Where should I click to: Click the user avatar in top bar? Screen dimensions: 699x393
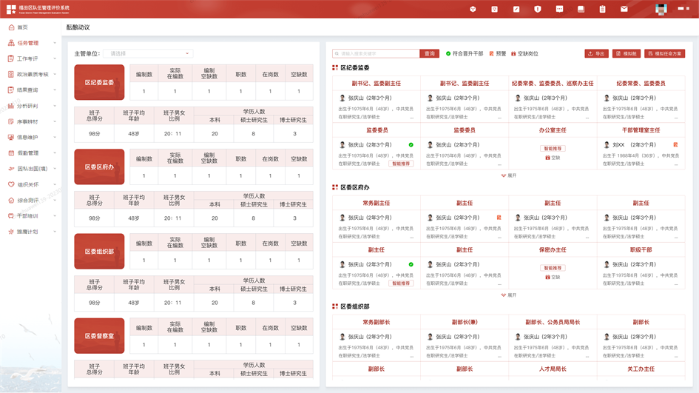coord(661,9)
